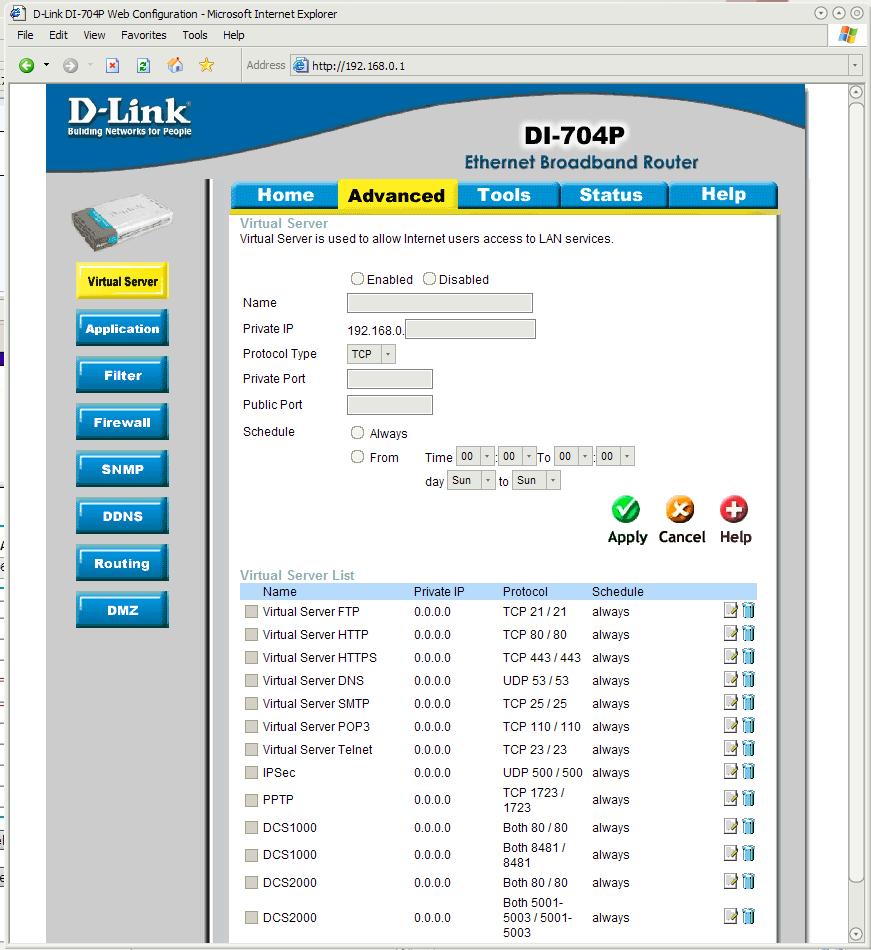Open the Favorites menu
The image size is (871, 950).
pos(143,35)
